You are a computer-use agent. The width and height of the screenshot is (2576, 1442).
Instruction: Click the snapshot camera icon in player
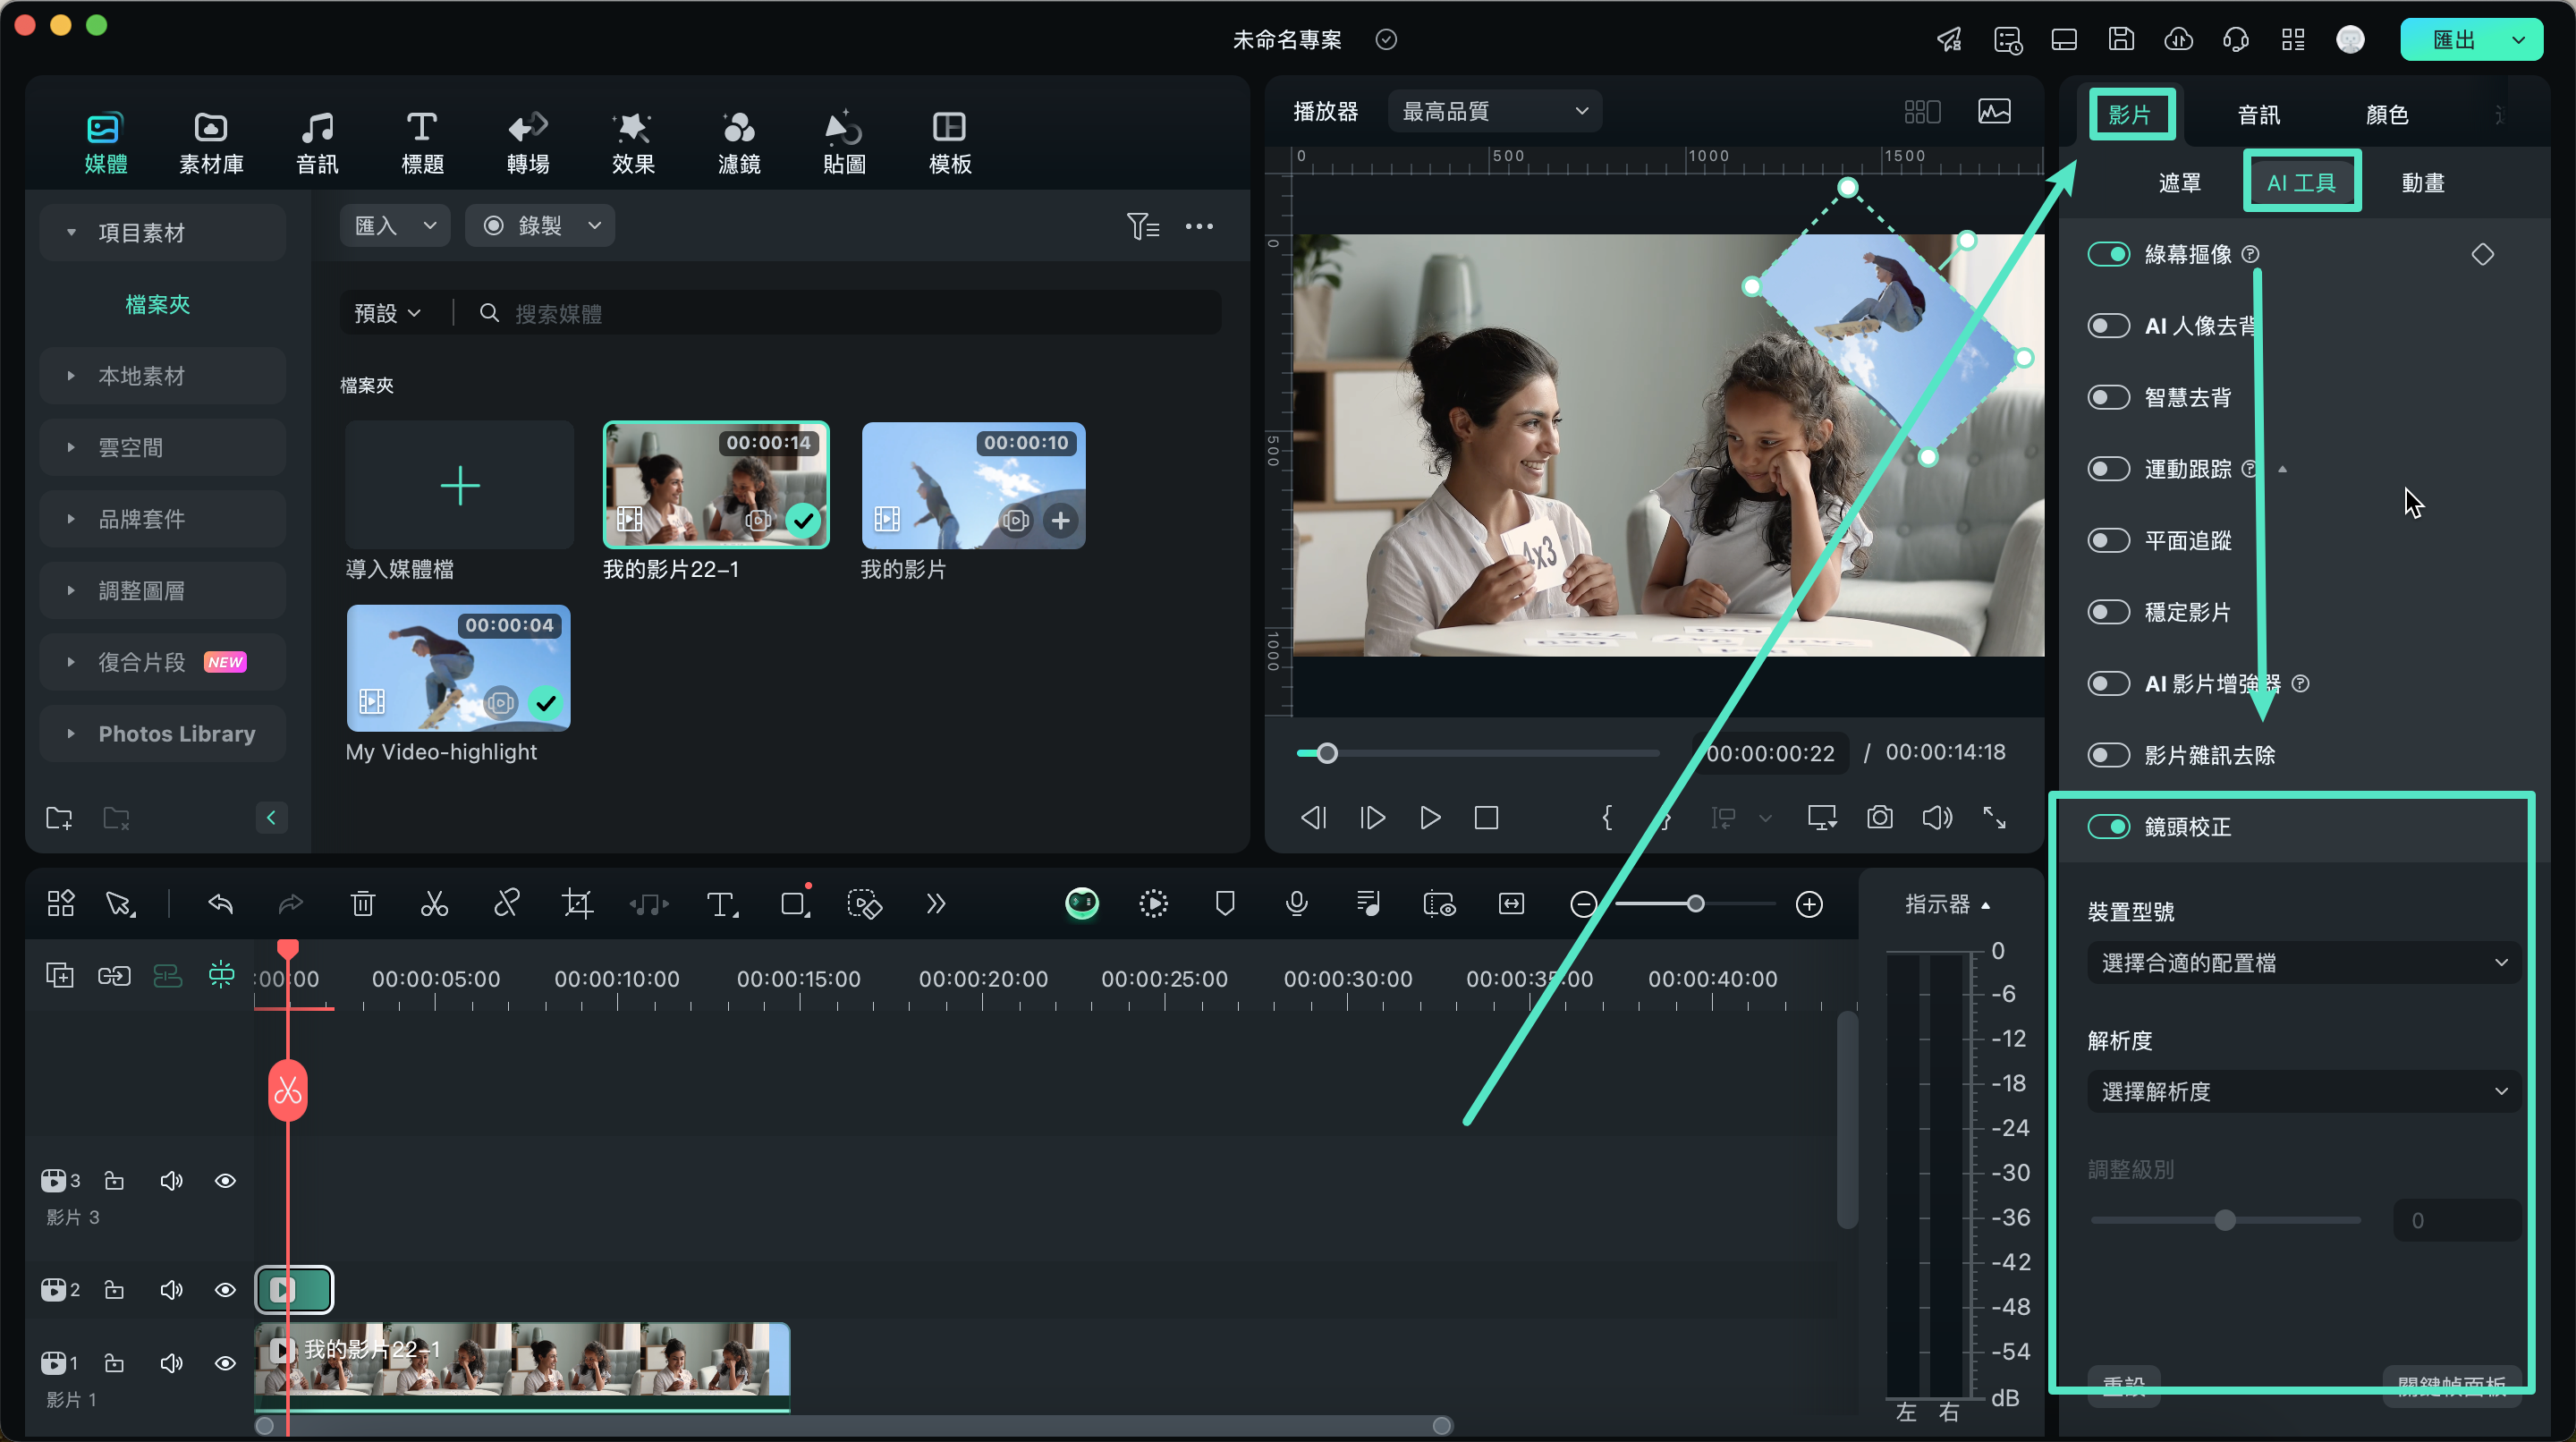1880,818
